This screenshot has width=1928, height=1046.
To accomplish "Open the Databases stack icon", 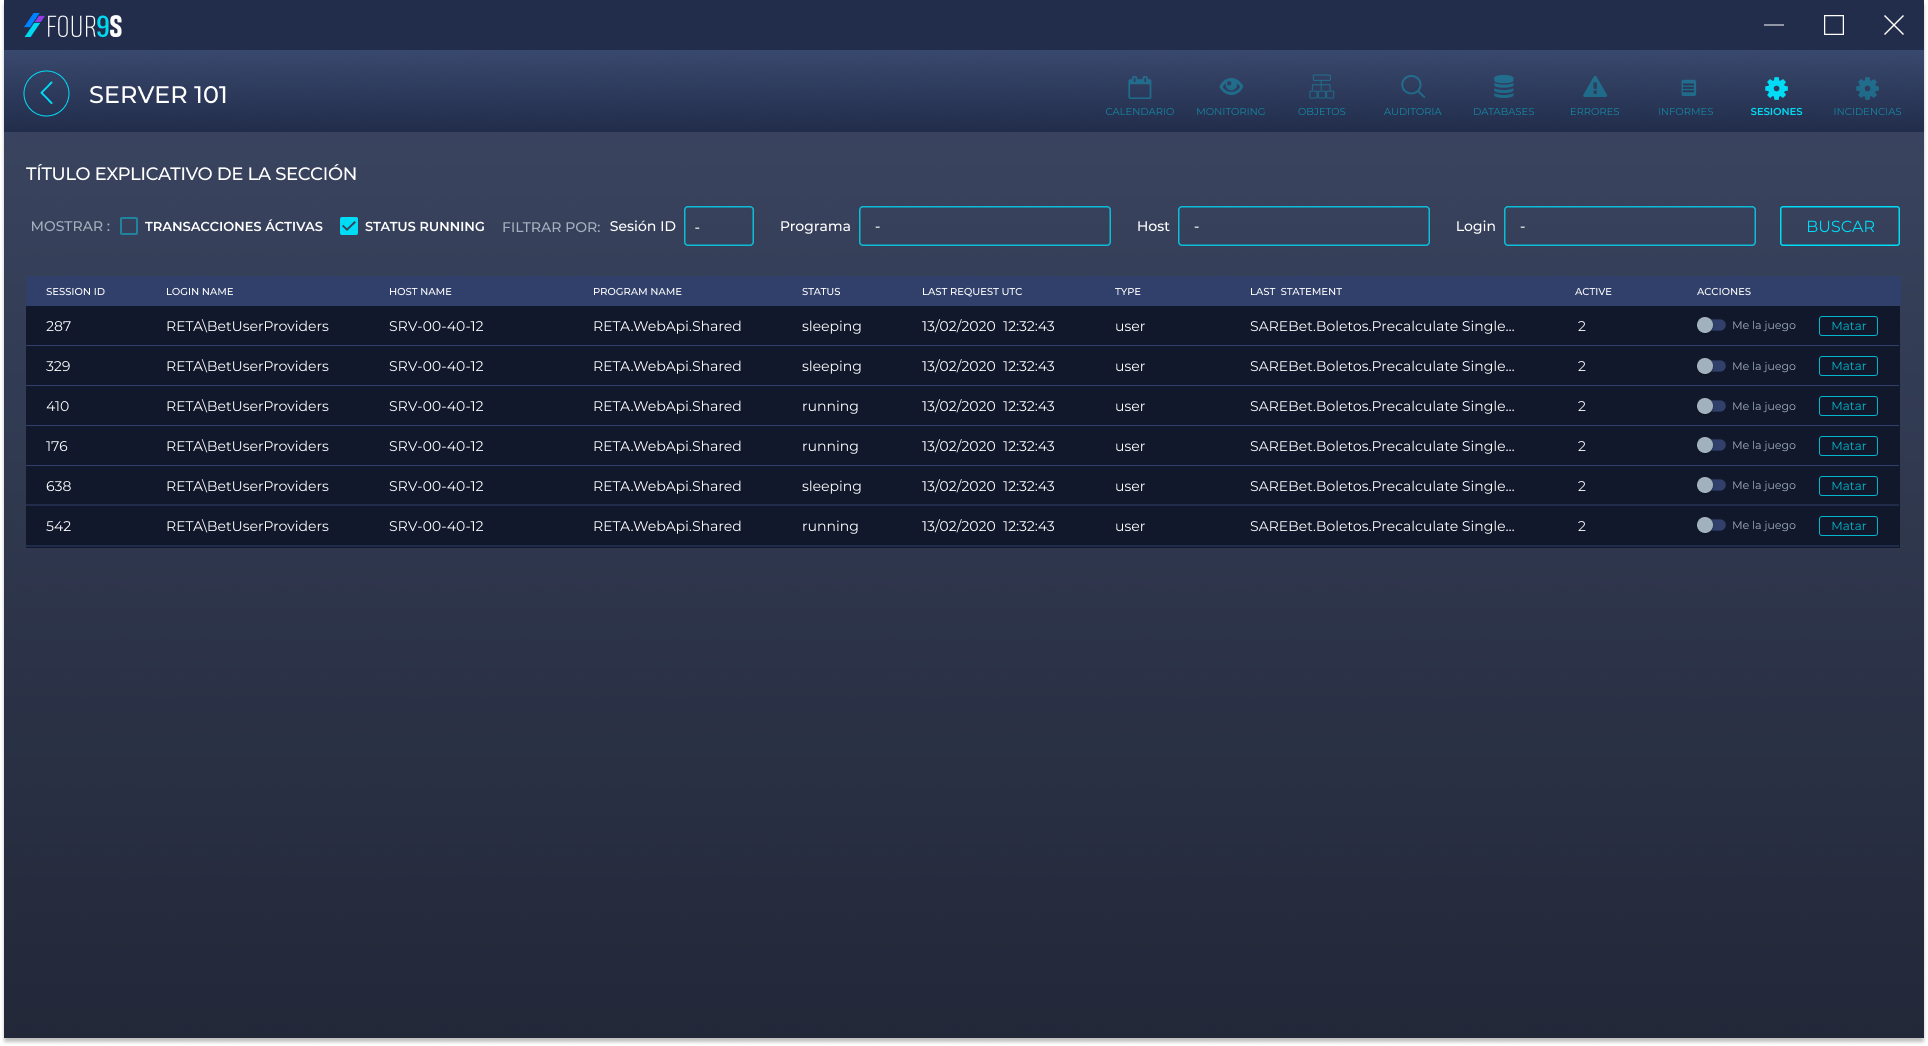I will coord(1503,88).
